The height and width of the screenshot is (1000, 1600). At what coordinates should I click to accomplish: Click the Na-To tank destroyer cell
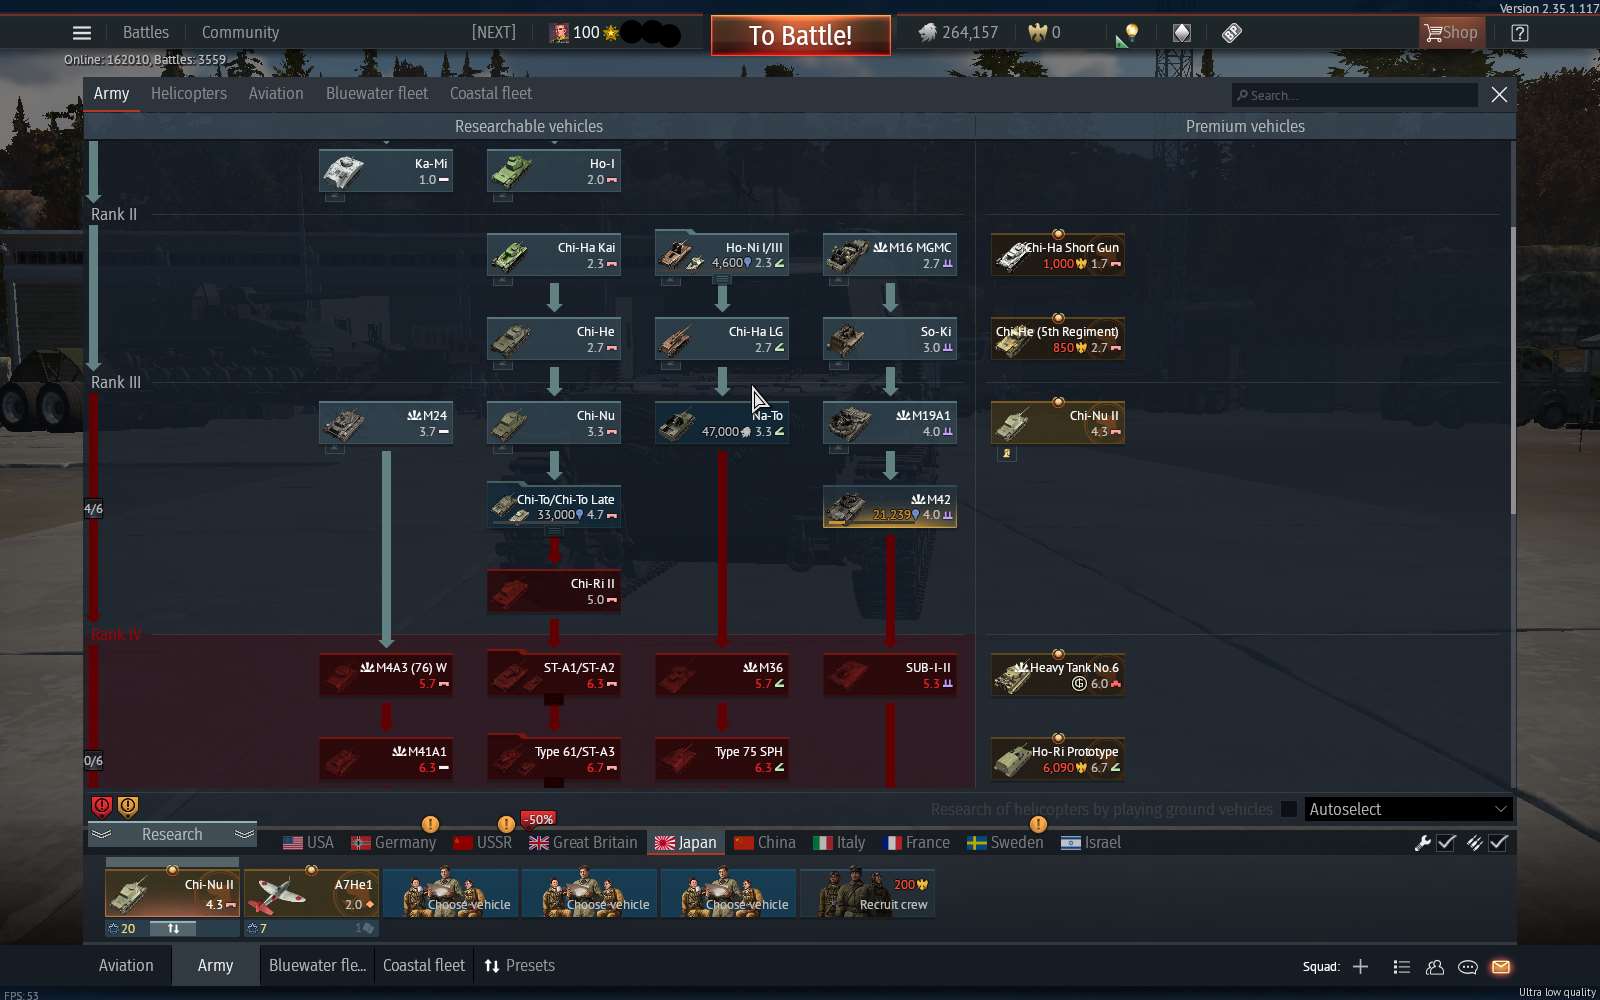pos(722,423)
